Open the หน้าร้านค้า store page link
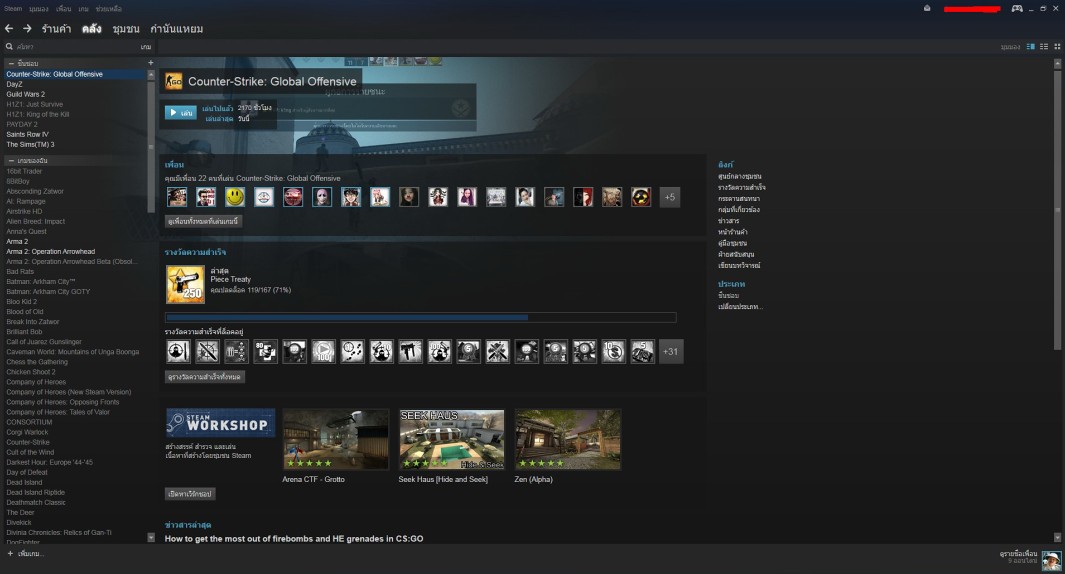 click(733, 232)
